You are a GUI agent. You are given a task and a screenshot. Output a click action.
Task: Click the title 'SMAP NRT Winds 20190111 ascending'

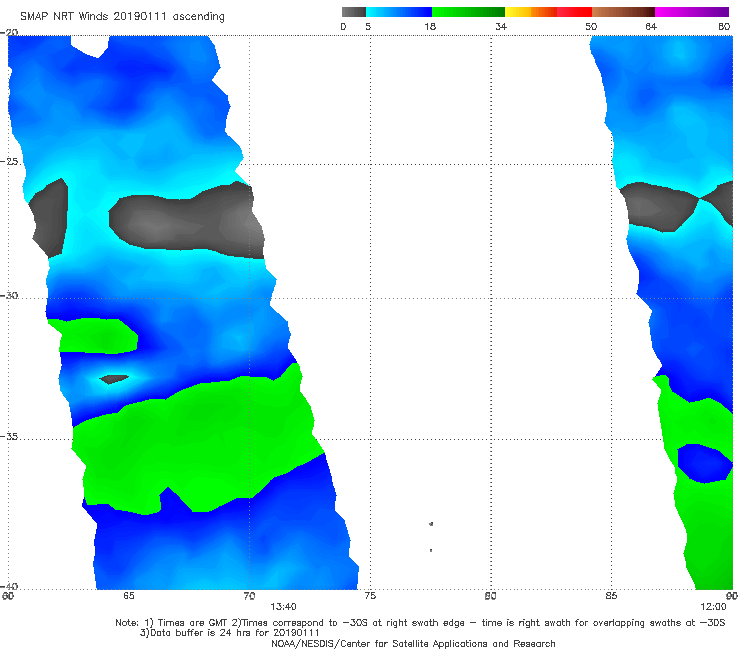122,16
